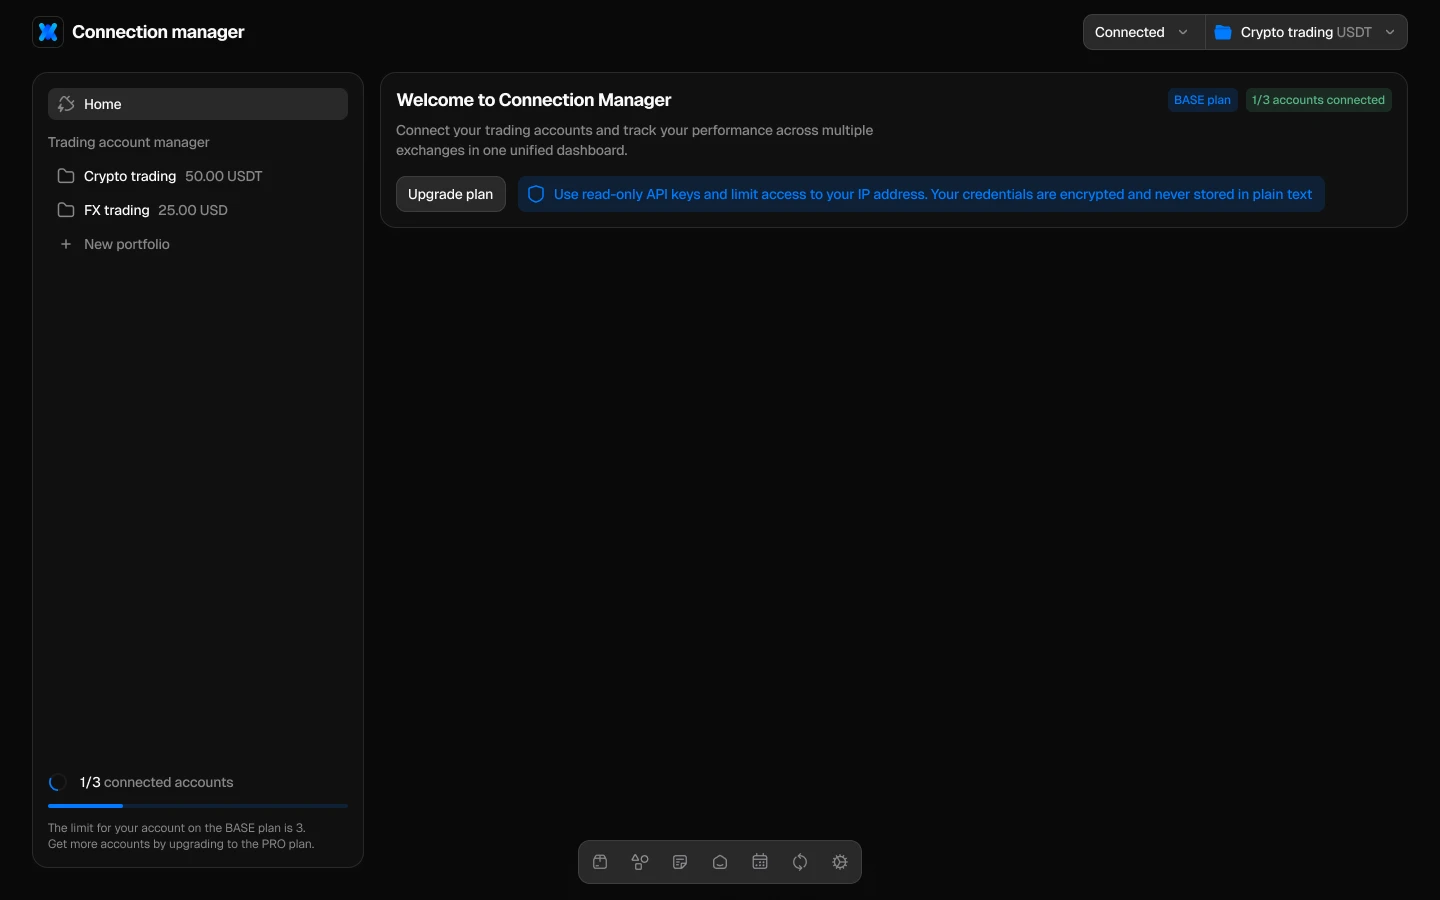
Task: Click the home icon in the bottom toolbar
Action: click(x=720, y=862)
